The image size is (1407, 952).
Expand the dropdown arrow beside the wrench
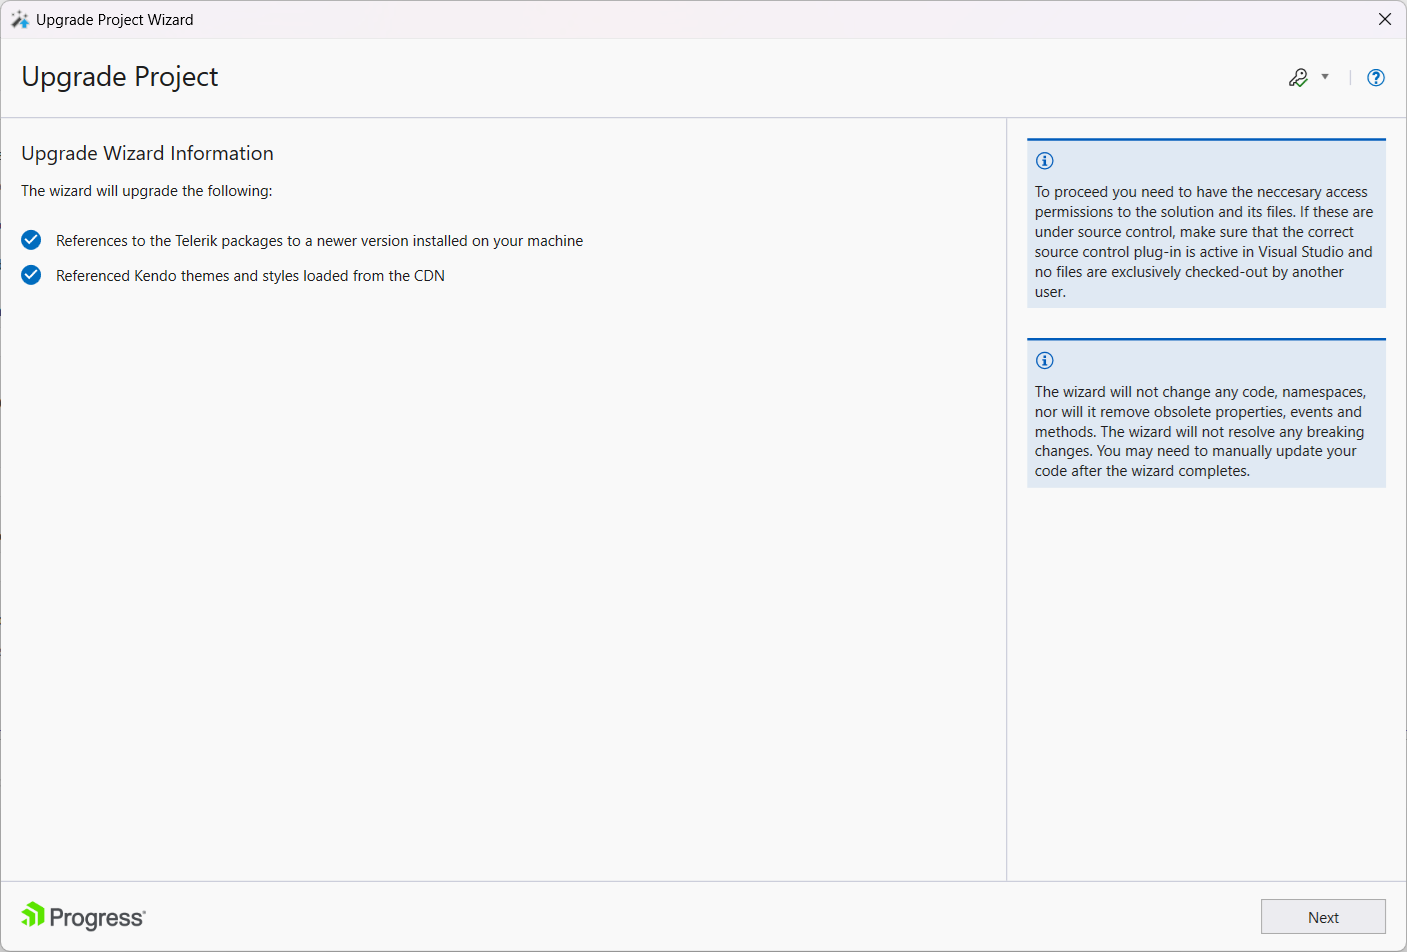1325,77
